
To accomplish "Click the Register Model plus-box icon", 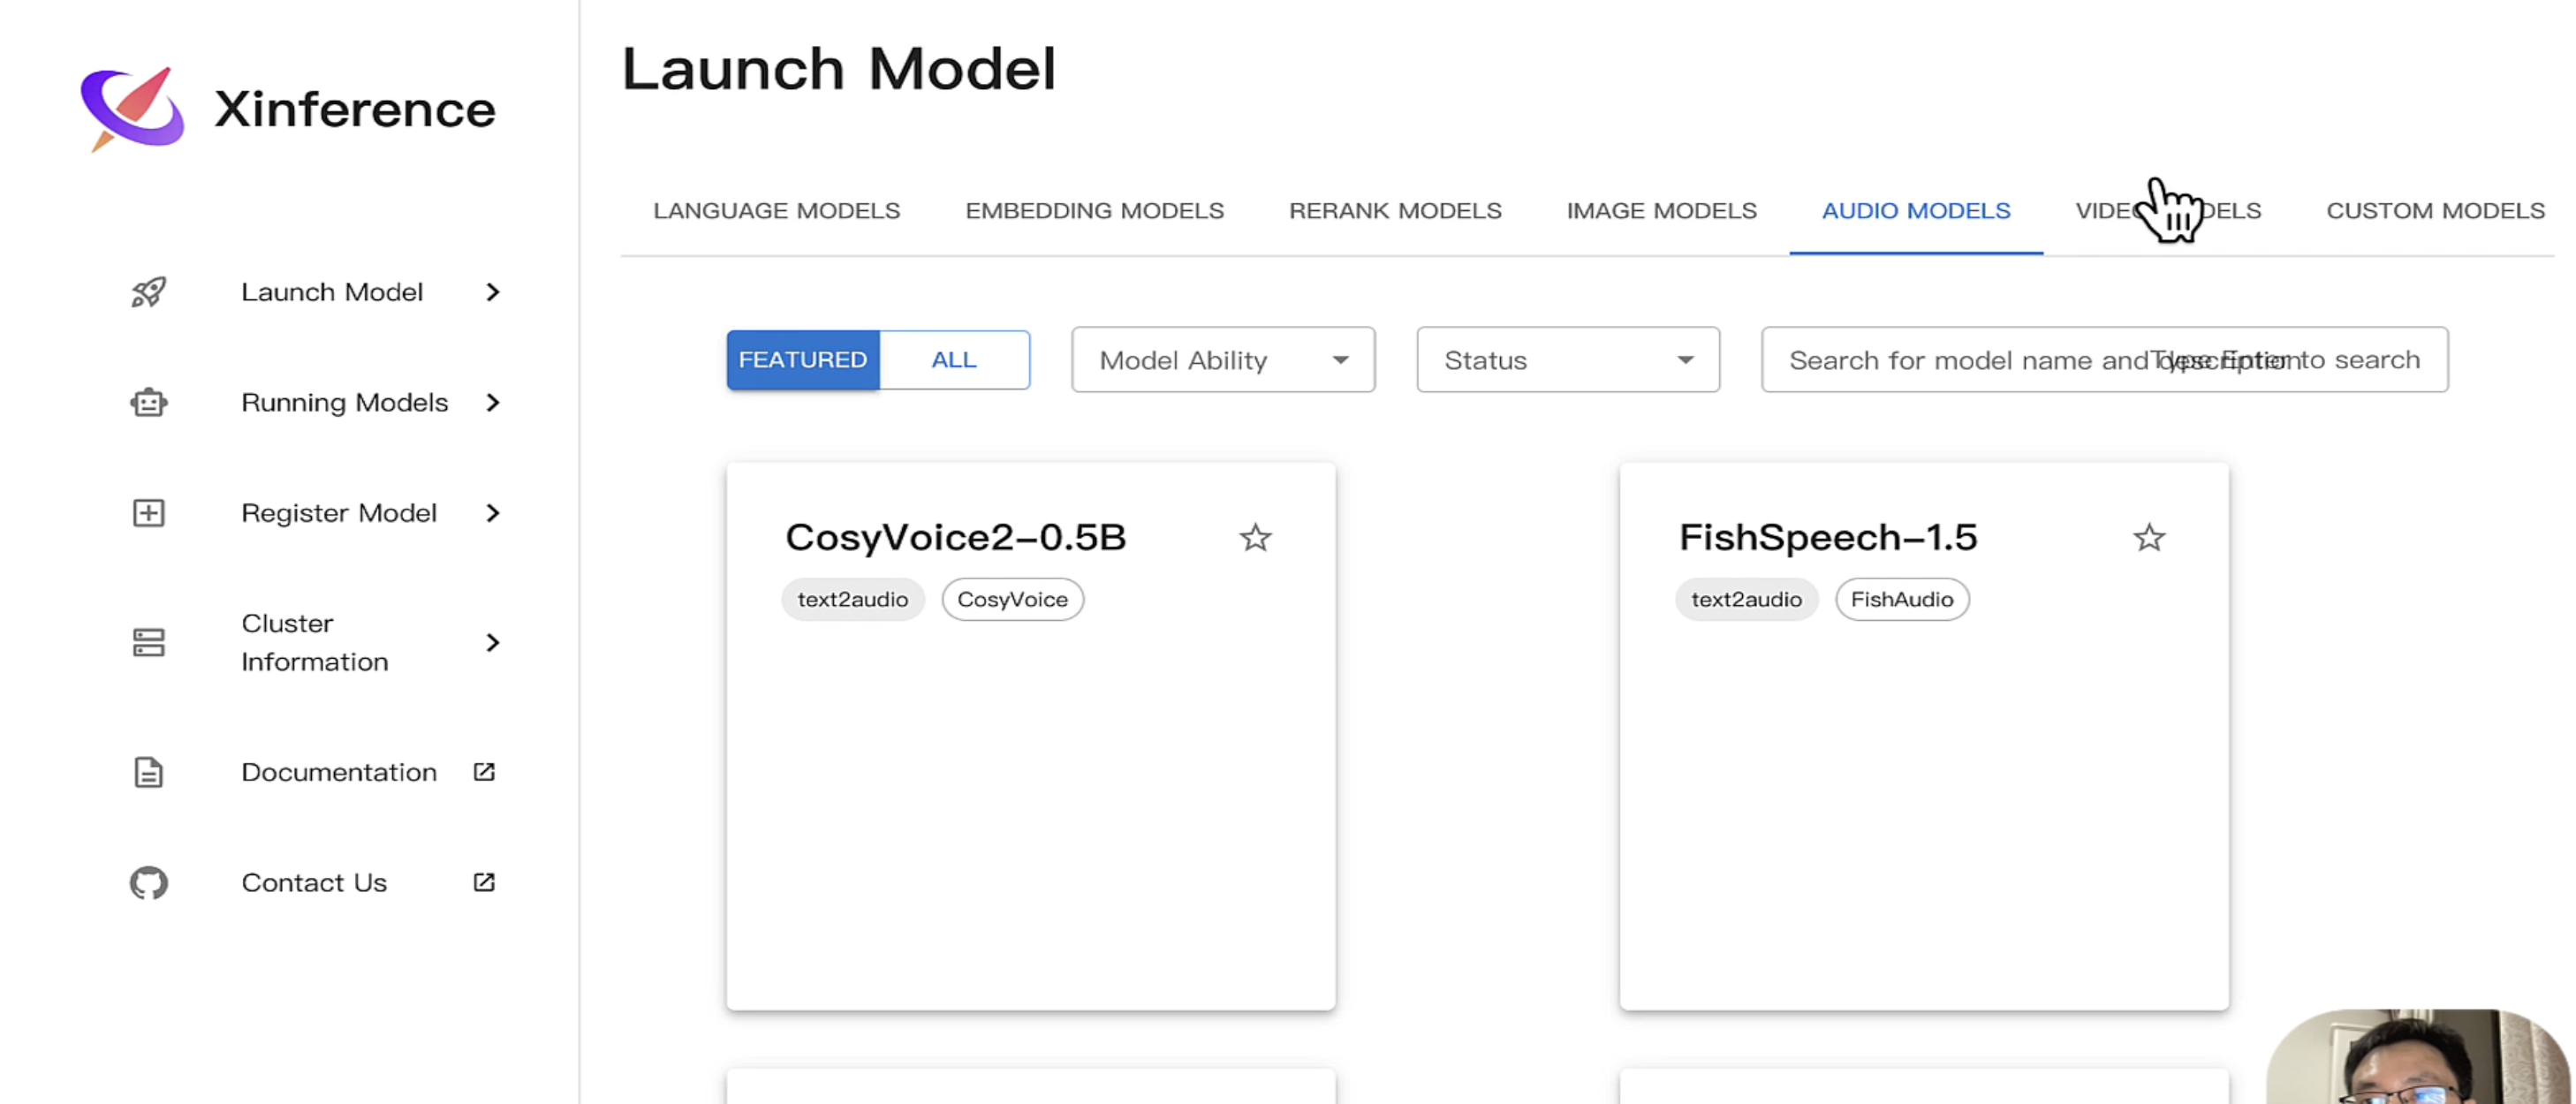I will pyautogui.click(x=149, y=513).
